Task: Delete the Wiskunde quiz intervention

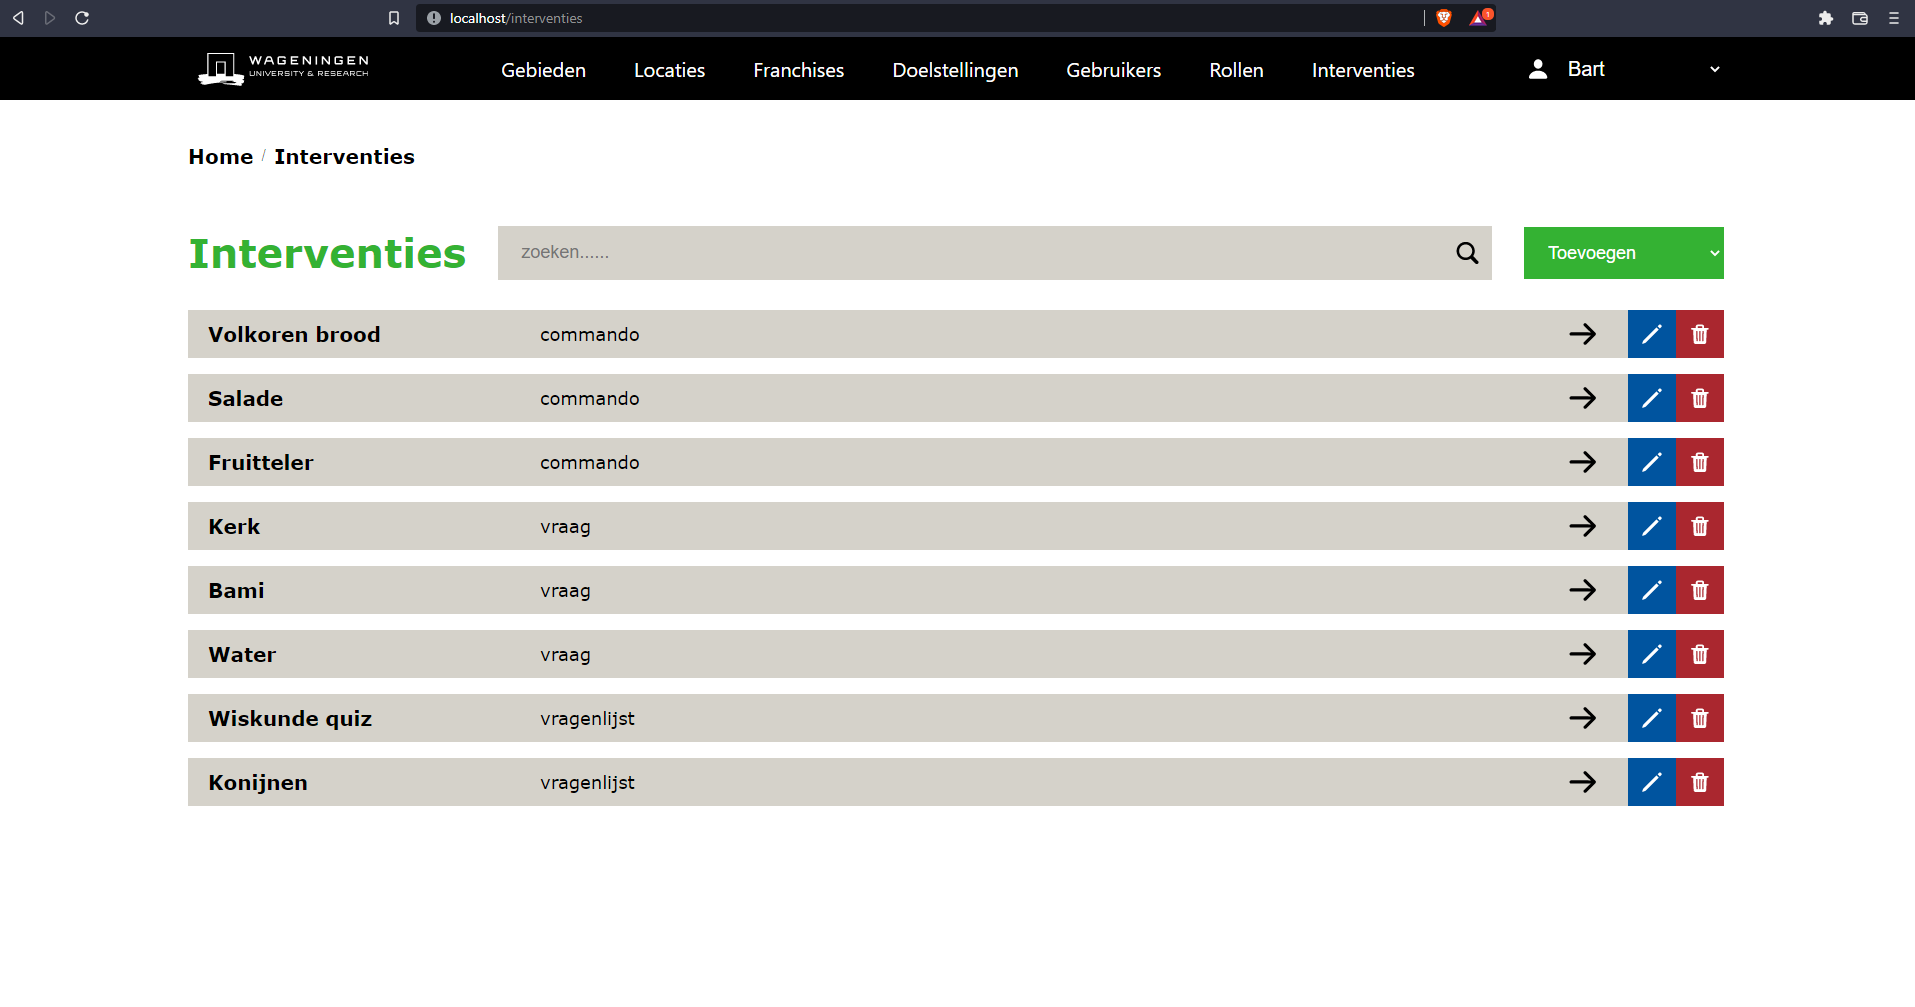Action: click(x=1700, y=718)
